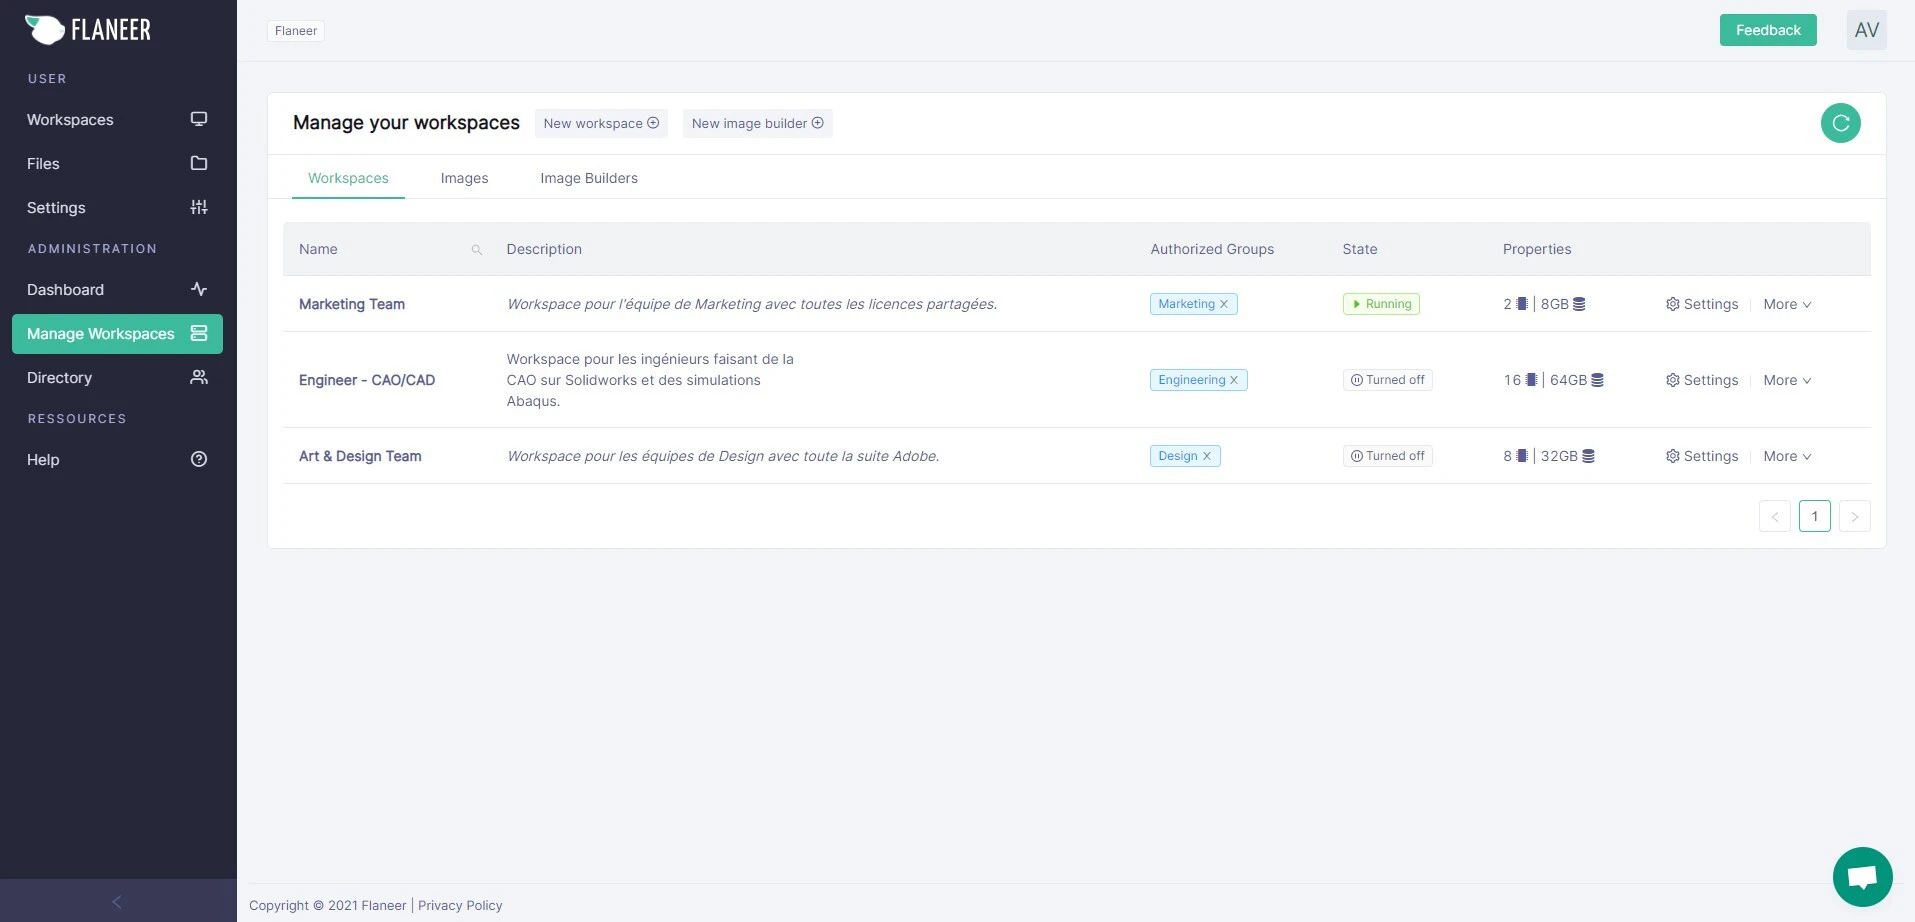Screen dimensions: 1915x922
Task: Click the New workspace button
Action: (x=600, y=123)
